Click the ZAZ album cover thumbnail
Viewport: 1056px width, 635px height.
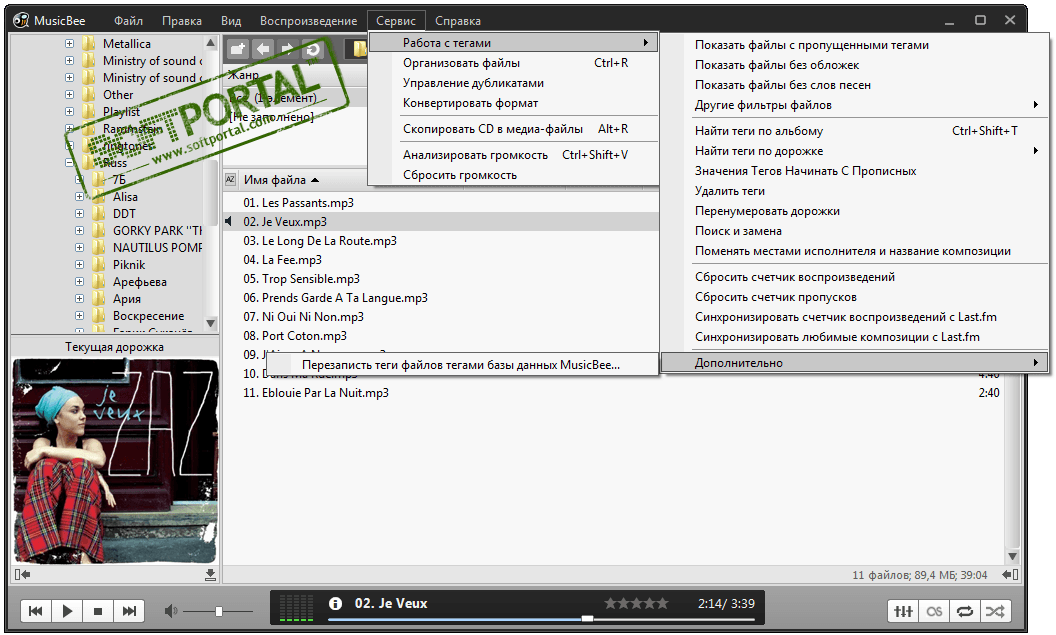coord(115,461)
